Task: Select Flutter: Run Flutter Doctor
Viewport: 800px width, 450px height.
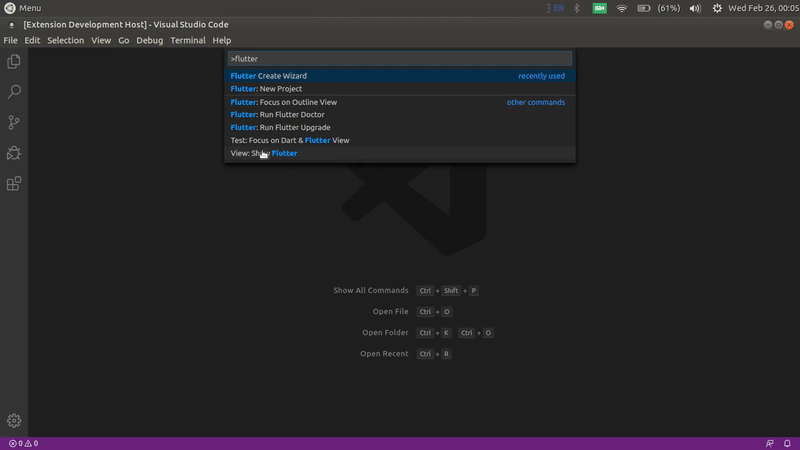Action: click(x=399, y=115)
